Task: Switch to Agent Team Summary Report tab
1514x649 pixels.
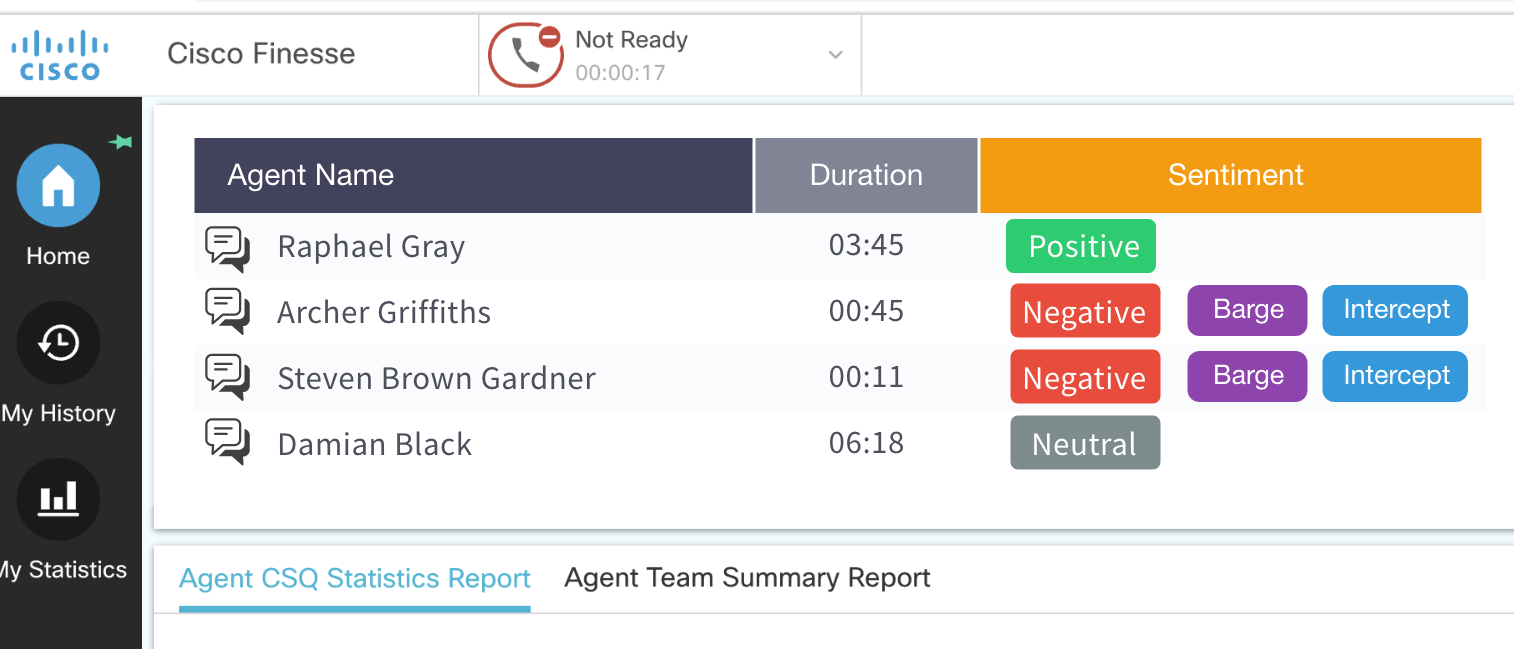Action: 747,578
